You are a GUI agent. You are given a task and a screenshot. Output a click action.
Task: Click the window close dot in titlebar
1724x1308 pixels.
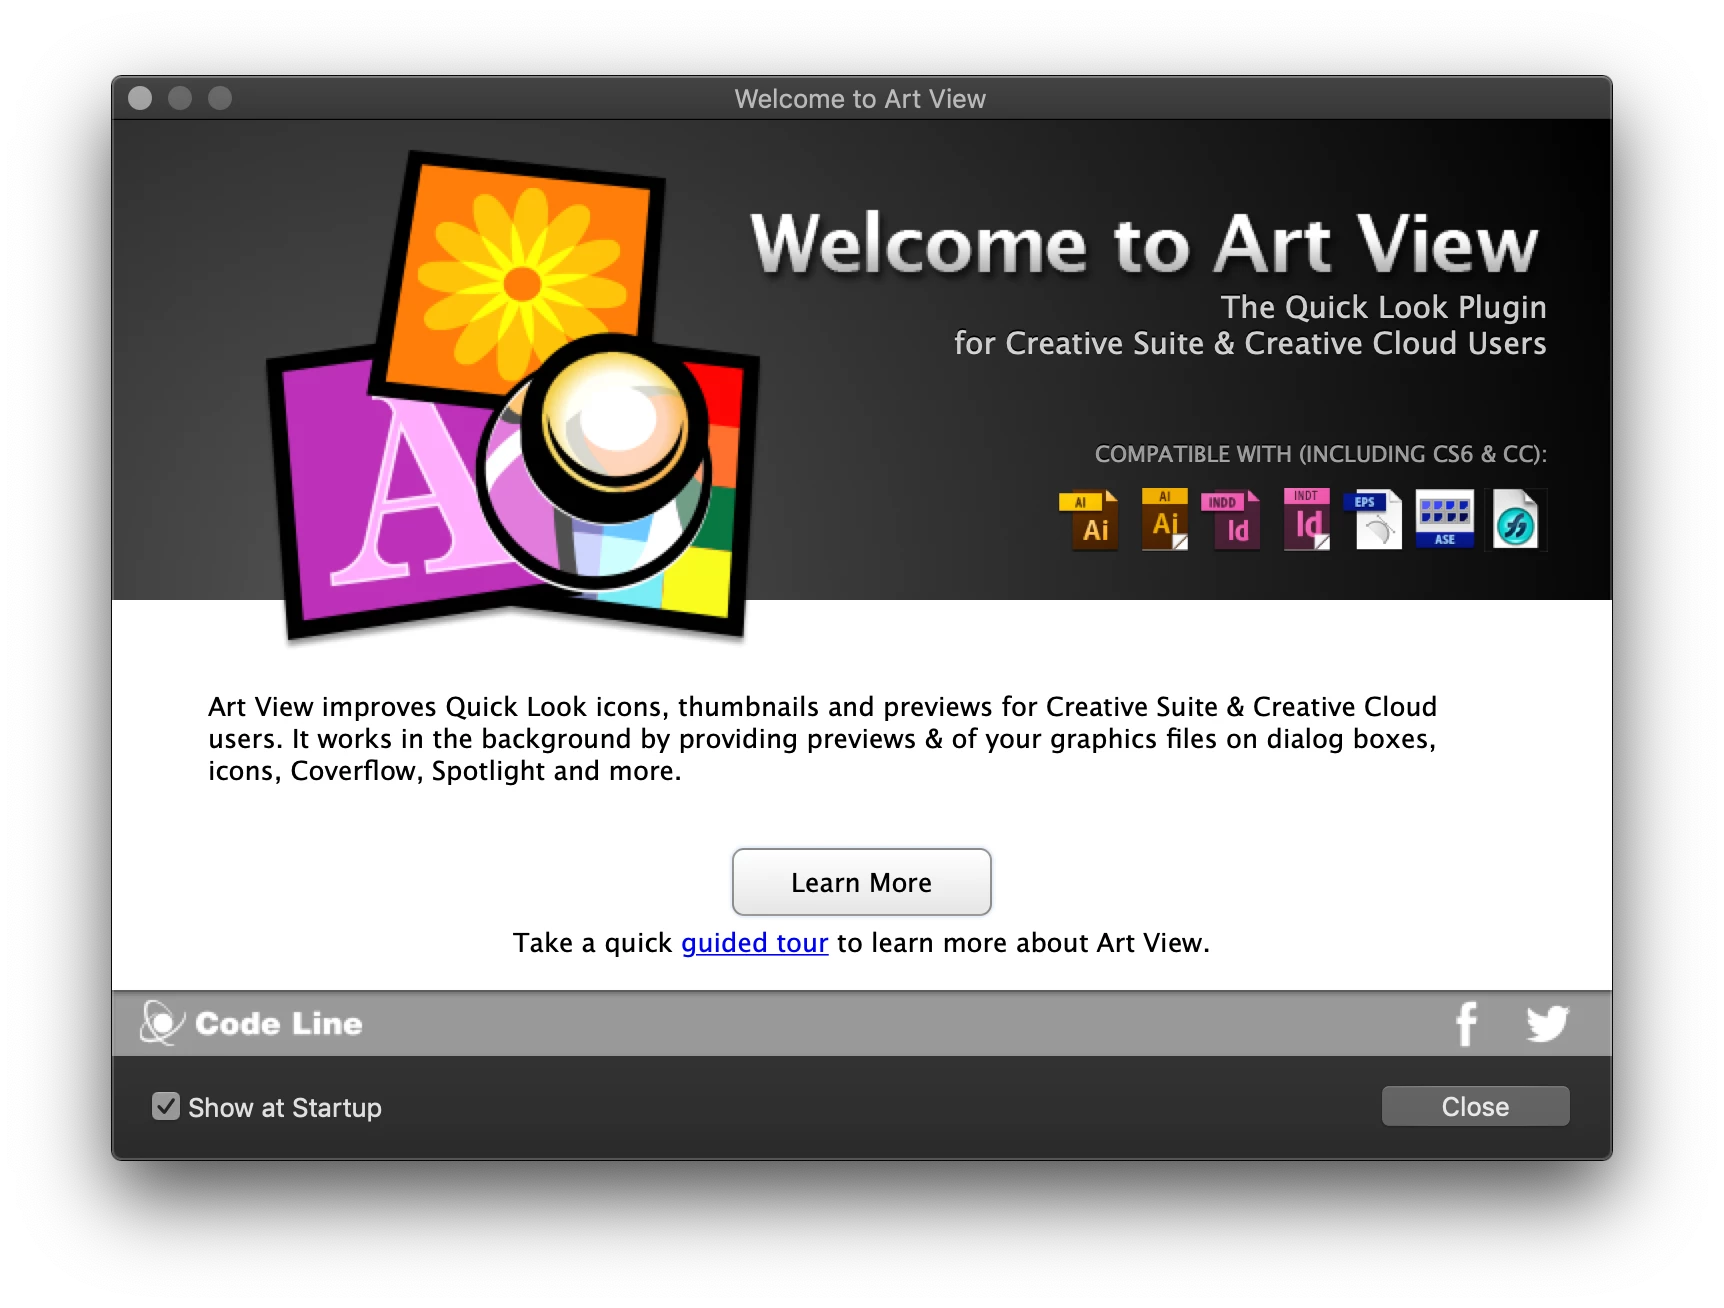140,98
